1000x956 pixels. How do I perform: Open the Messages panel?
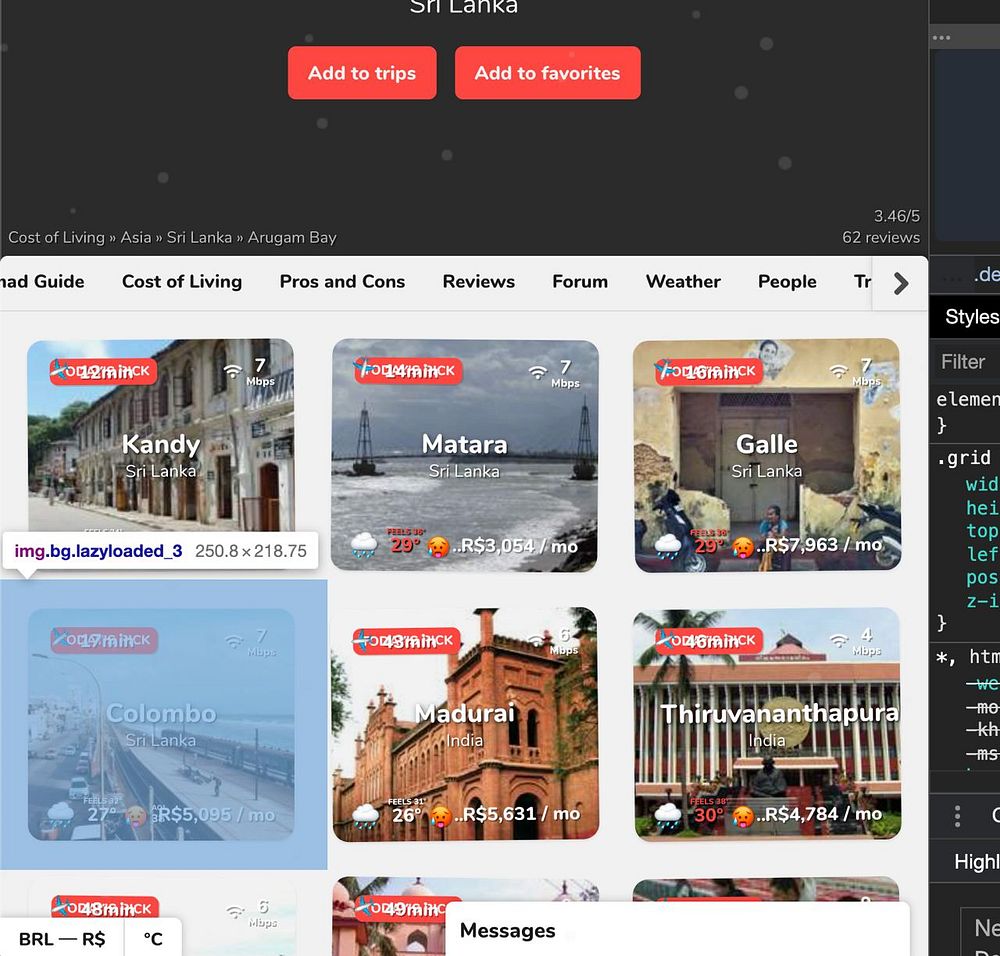tap(677, 930)
